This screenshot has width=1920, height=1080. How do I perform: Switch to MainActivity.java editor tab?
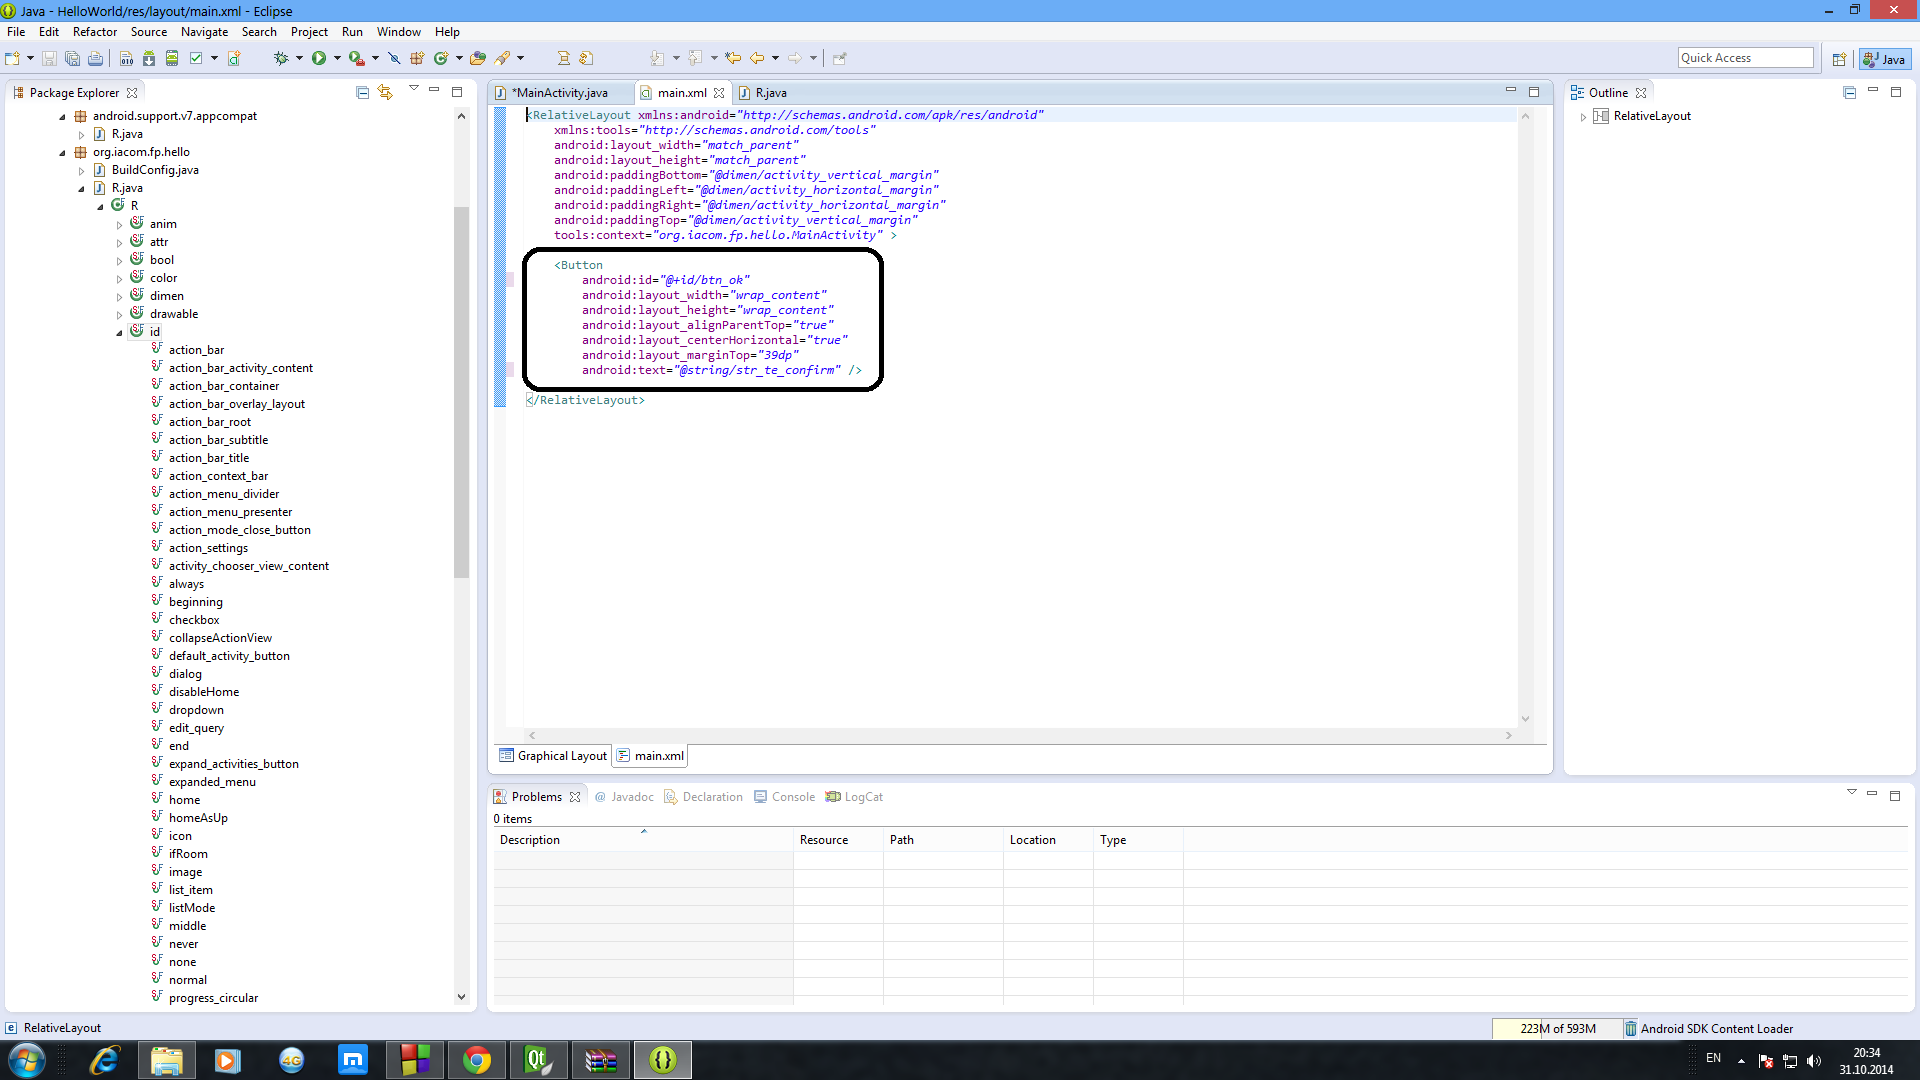(559, 93)
